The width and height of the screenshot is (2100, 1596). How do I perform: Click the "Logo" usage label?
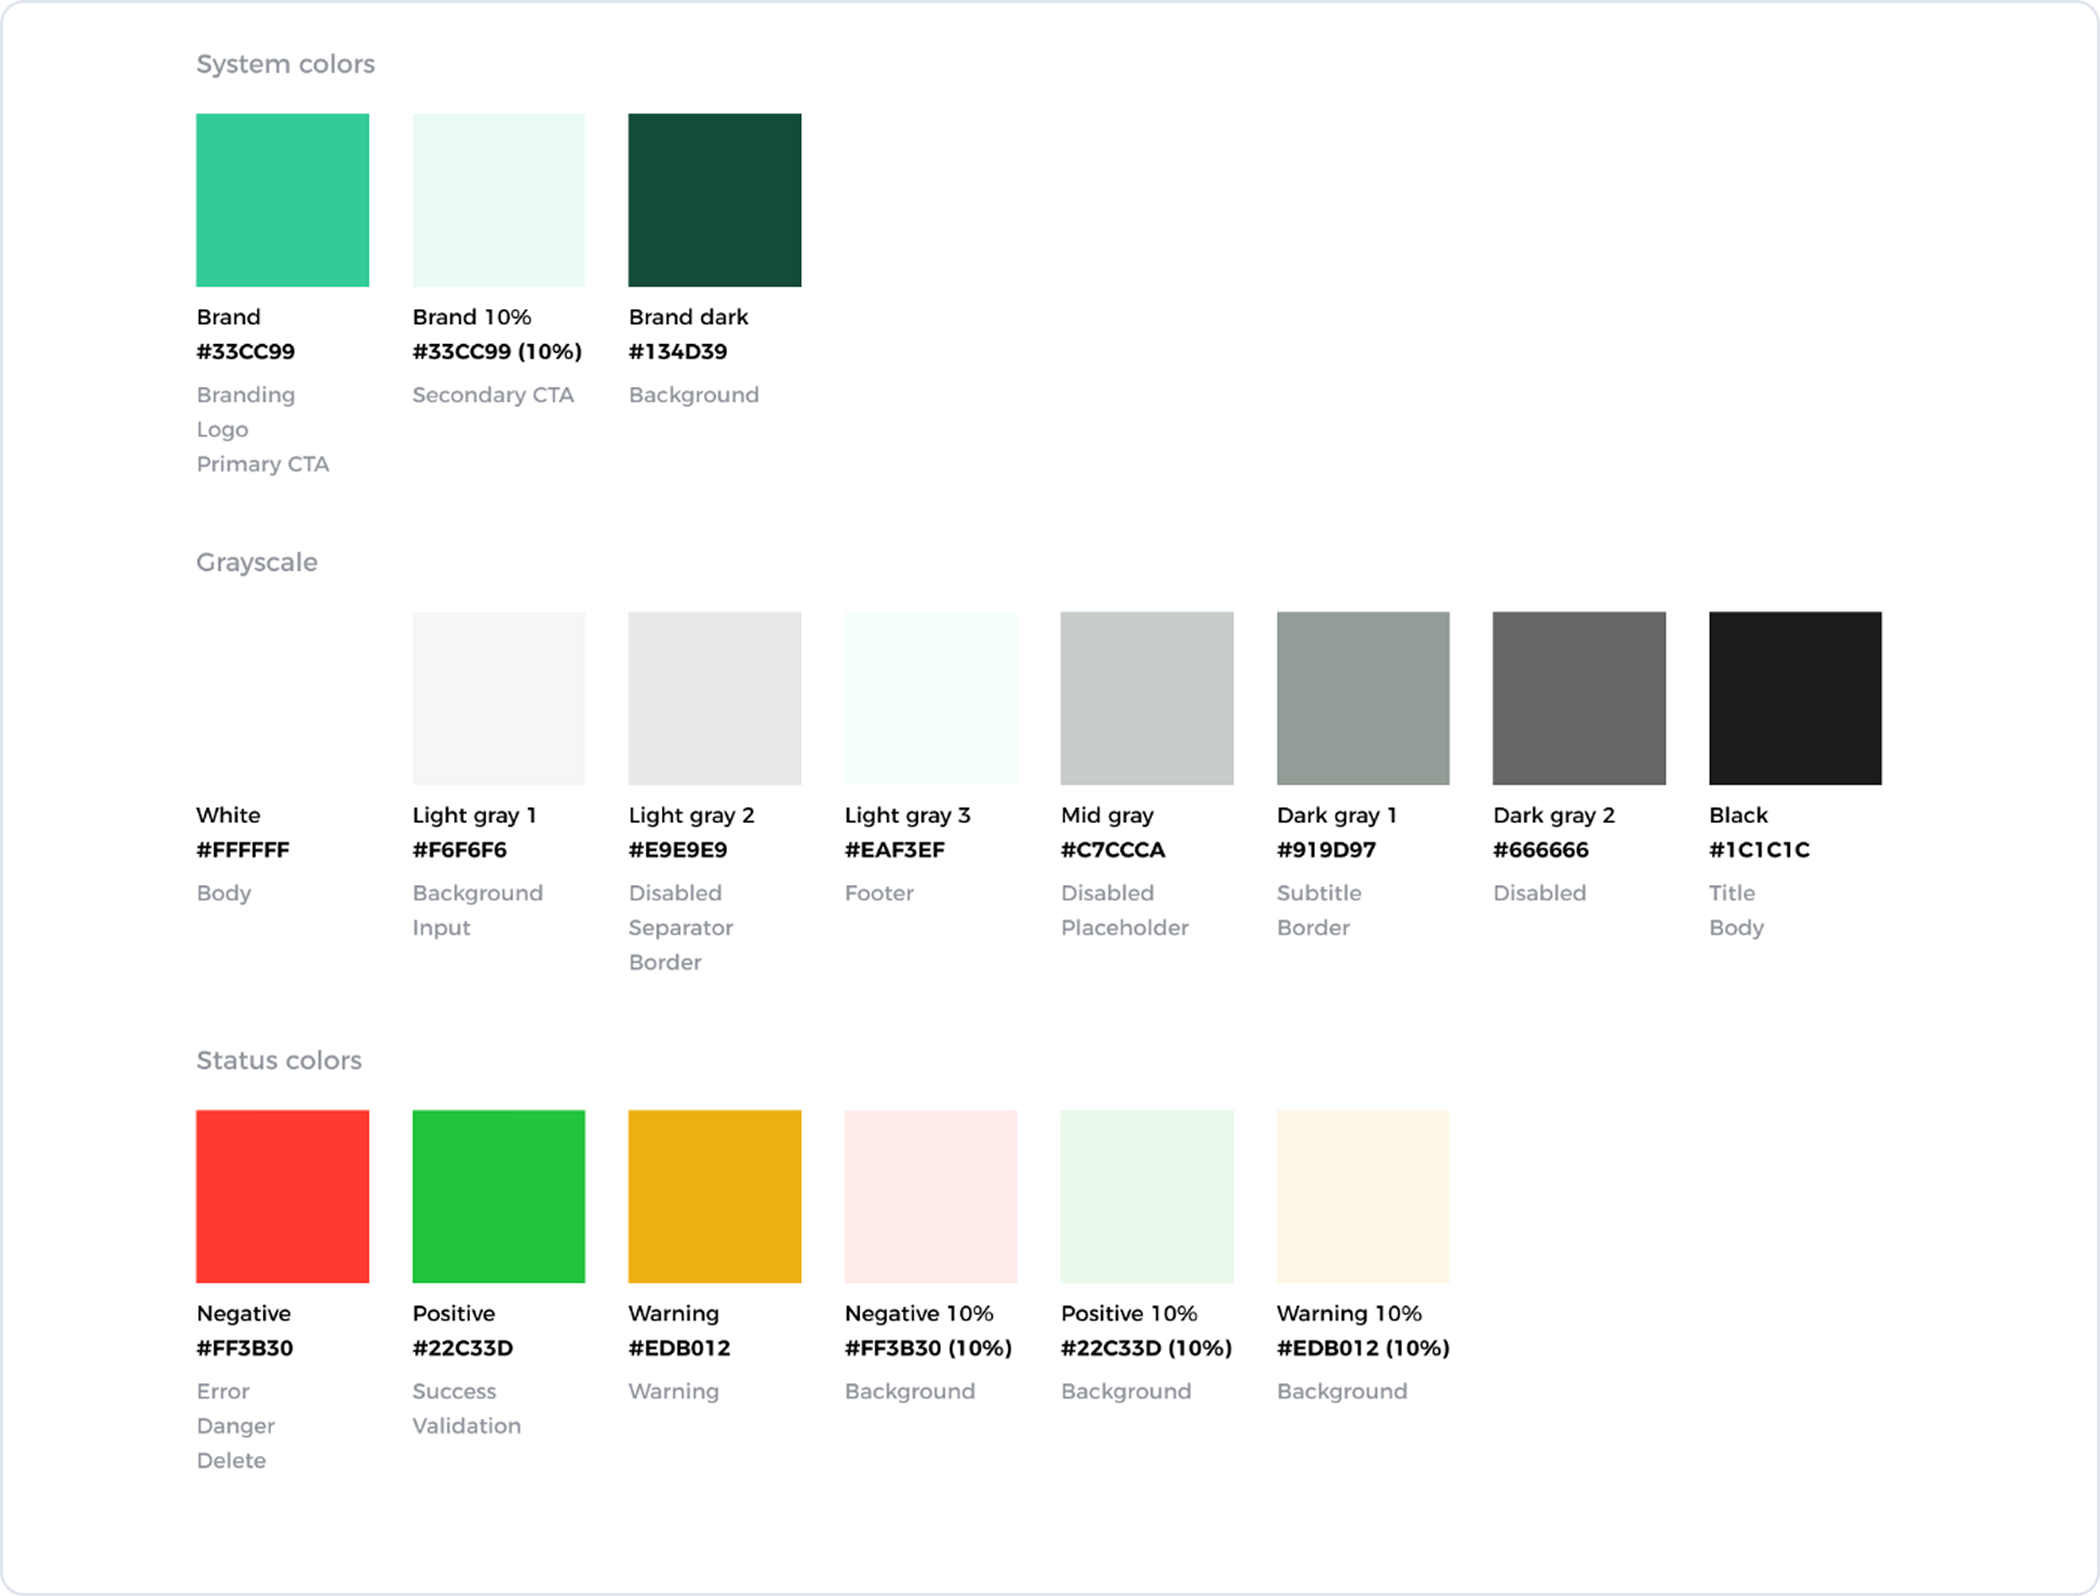coord(222,430)
